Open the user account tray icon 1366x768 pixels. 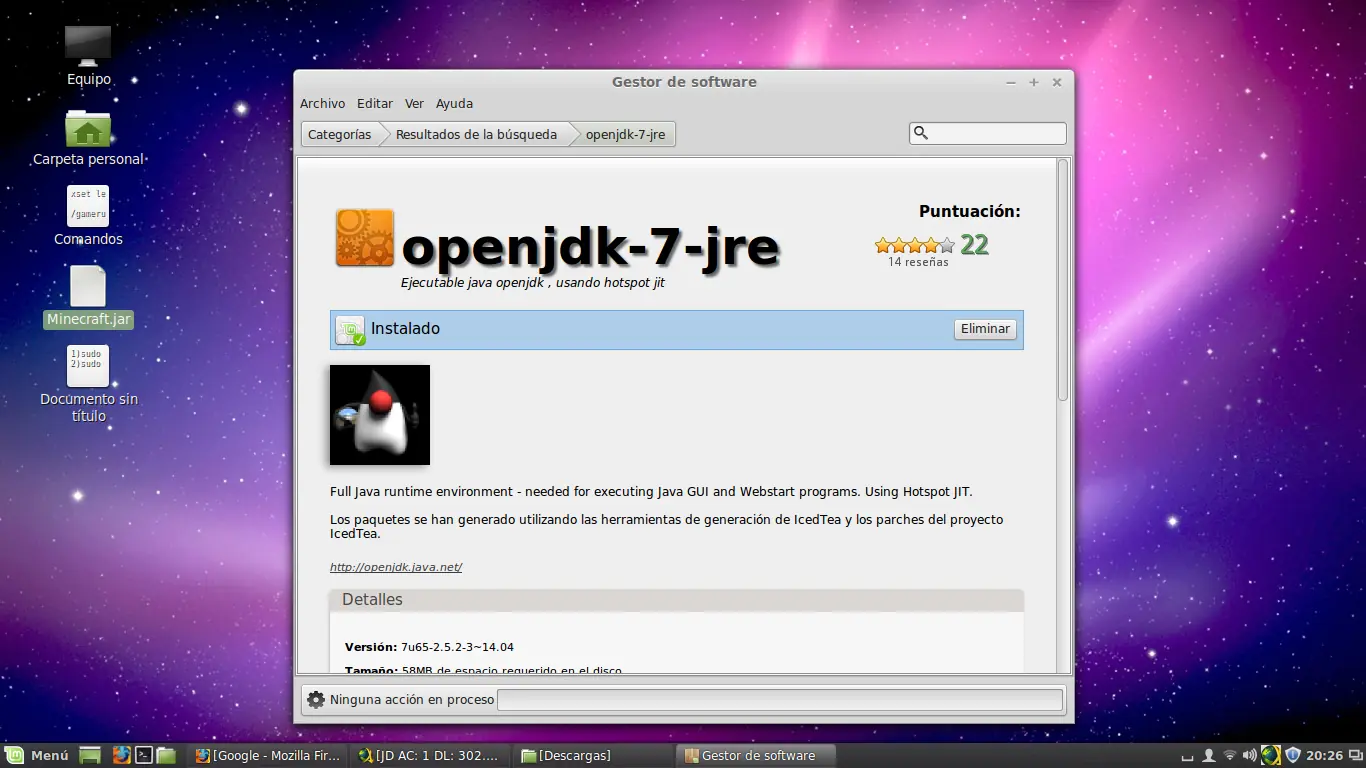click(1208, 755)
